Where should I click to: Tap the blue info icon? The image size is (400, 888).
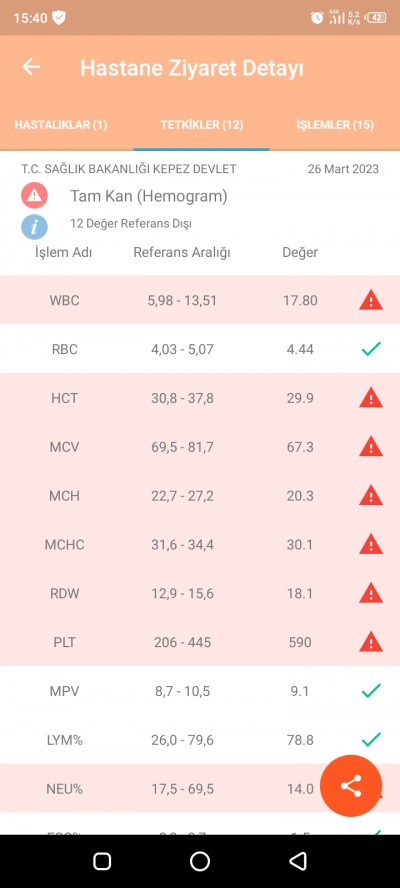(35, 227)
